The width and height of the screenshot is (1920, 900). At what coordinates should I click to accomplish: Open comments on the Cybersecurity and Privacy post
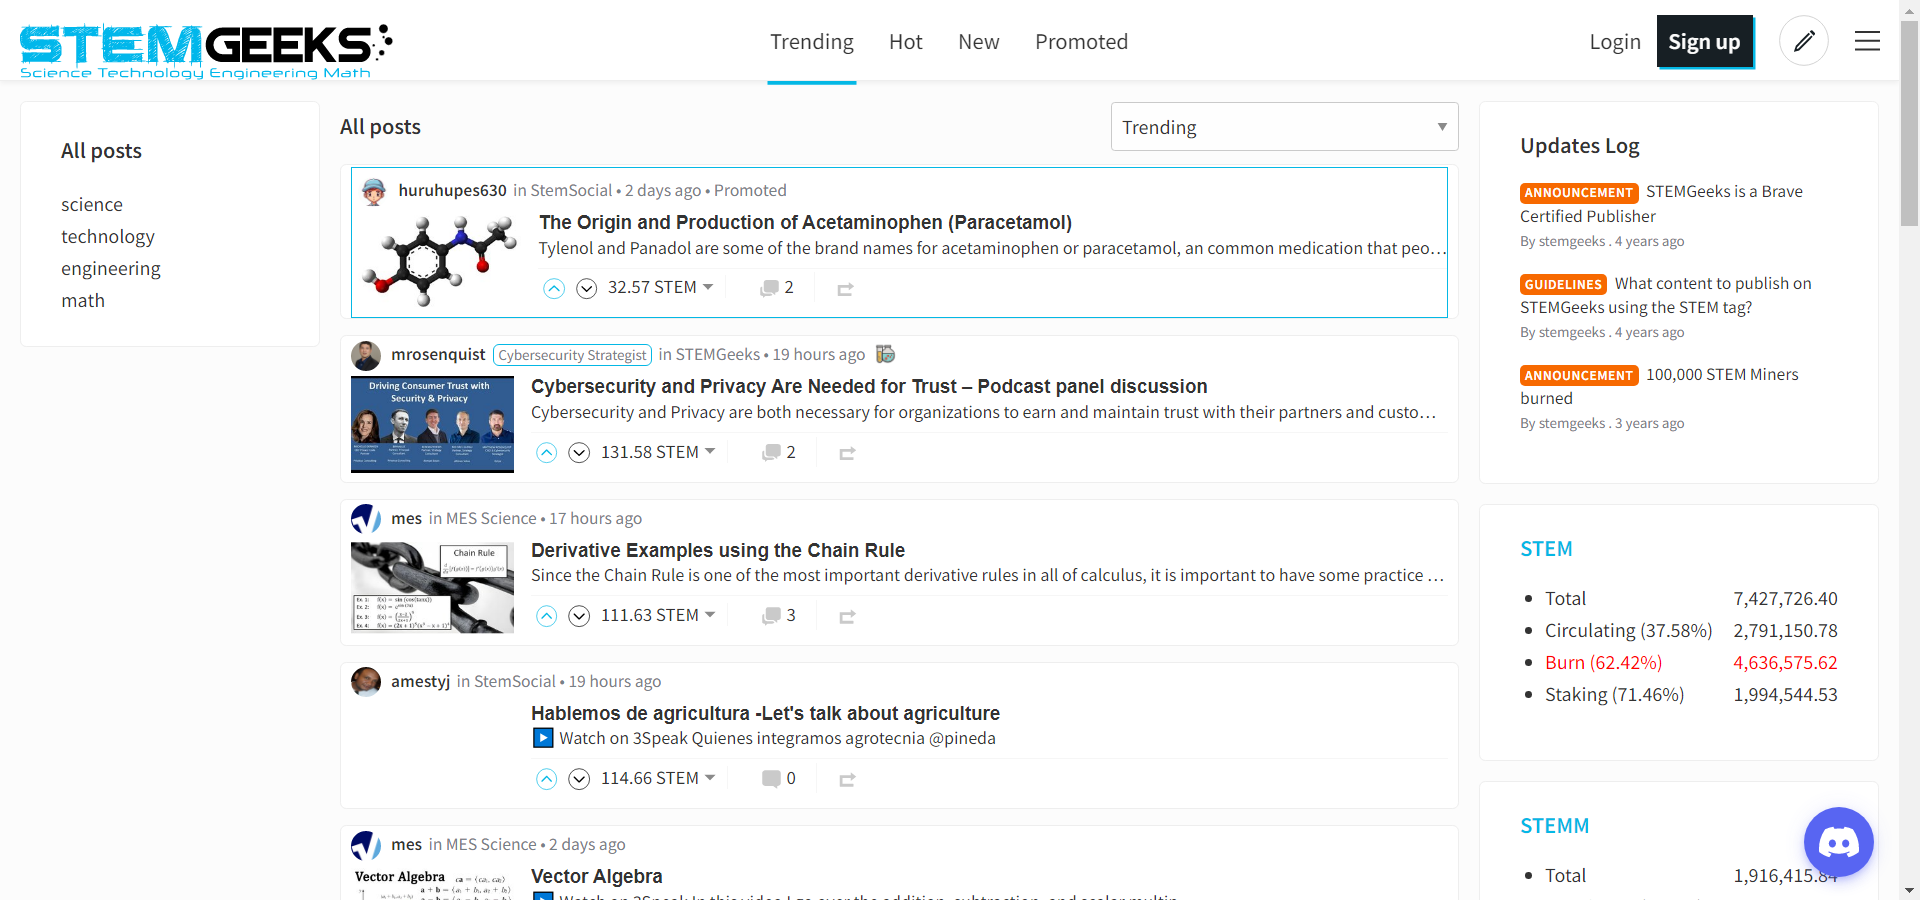[779, 453]
